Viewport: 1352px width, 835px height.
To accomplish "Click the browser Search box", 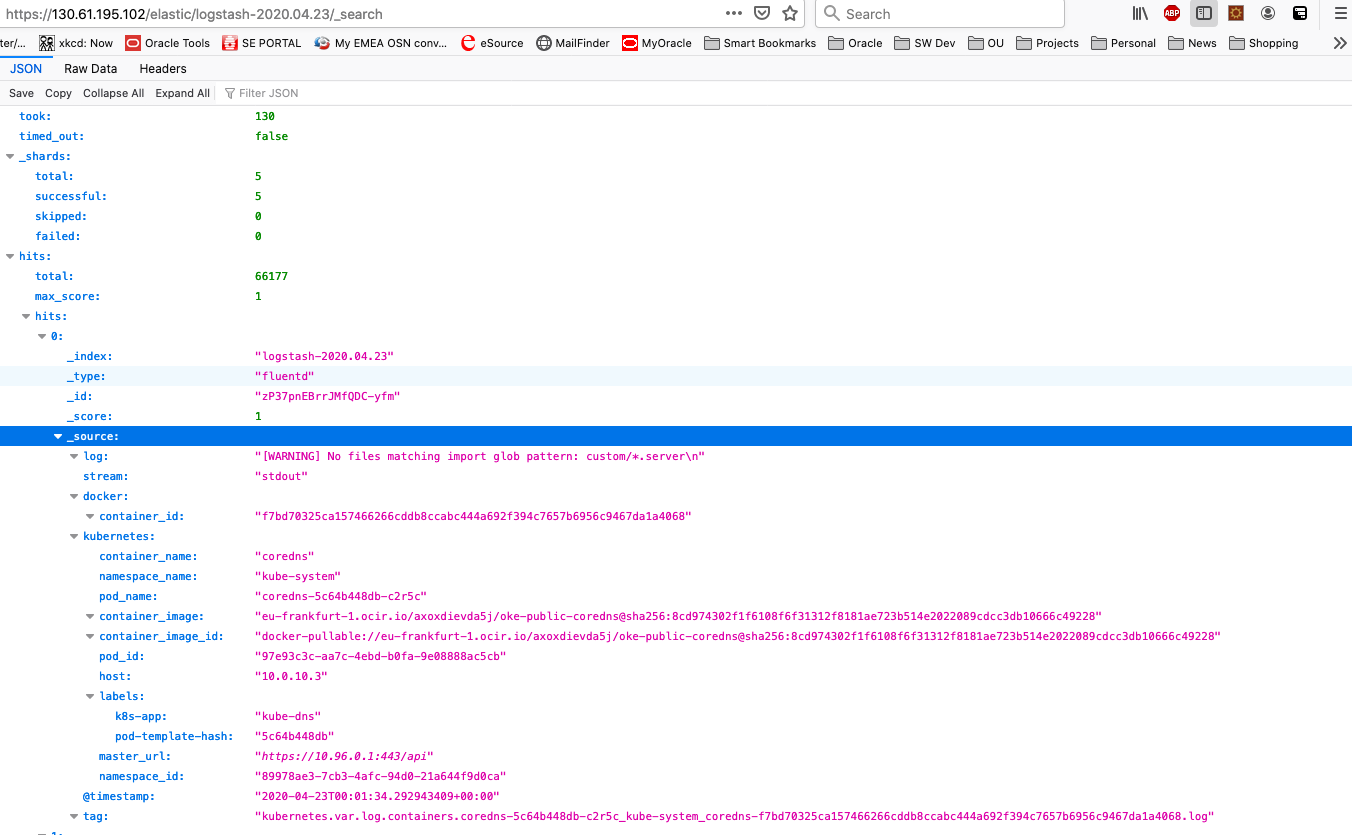I will (939, 14).
